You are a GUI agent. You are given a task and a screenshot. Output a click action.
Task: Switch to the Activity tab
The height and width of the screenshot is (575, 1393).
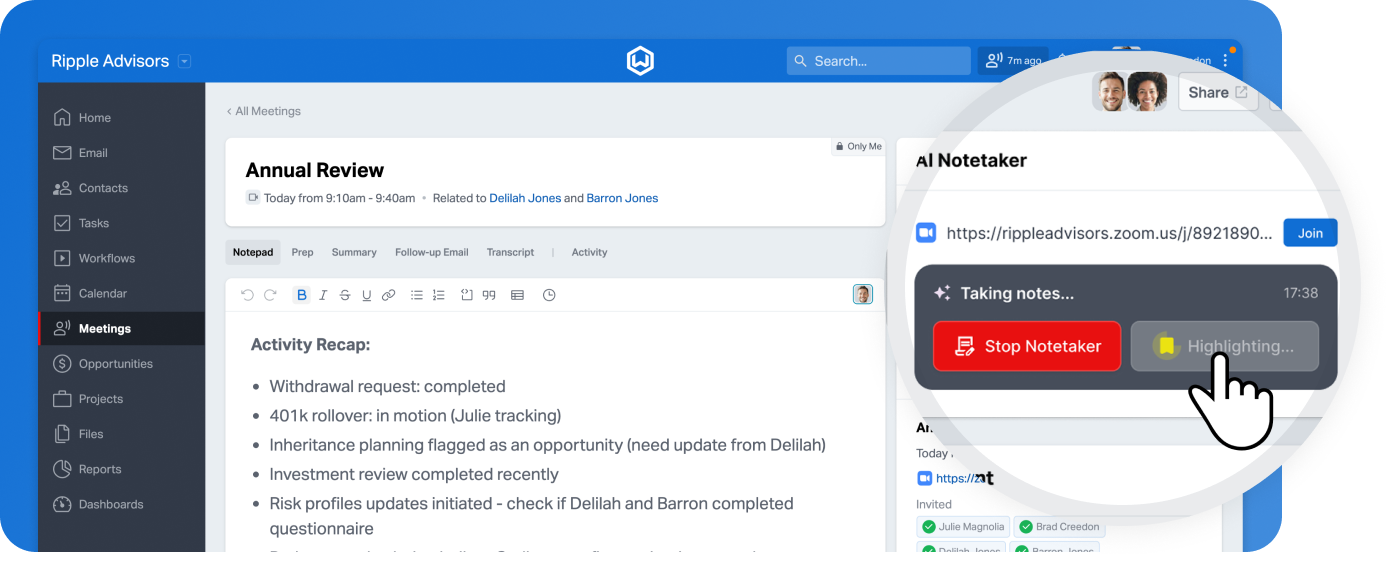[x=589, y=252]
